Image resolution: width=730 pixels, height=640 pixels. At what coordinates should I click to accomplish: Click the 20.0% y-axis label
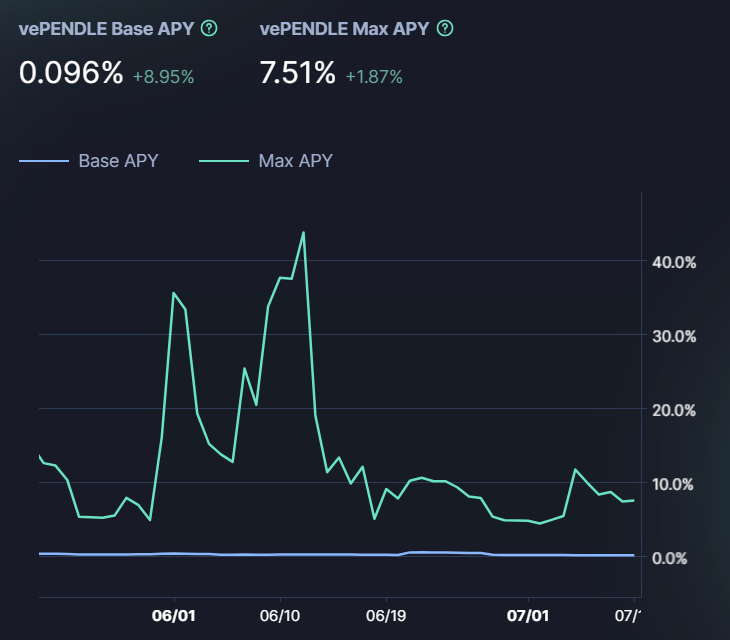[x=674, y=411]
